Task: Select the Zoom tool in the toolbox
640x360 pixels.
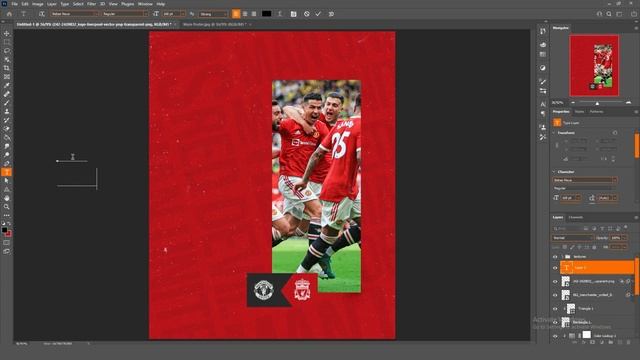Action: pyautogui.click(x=7, y=207)
